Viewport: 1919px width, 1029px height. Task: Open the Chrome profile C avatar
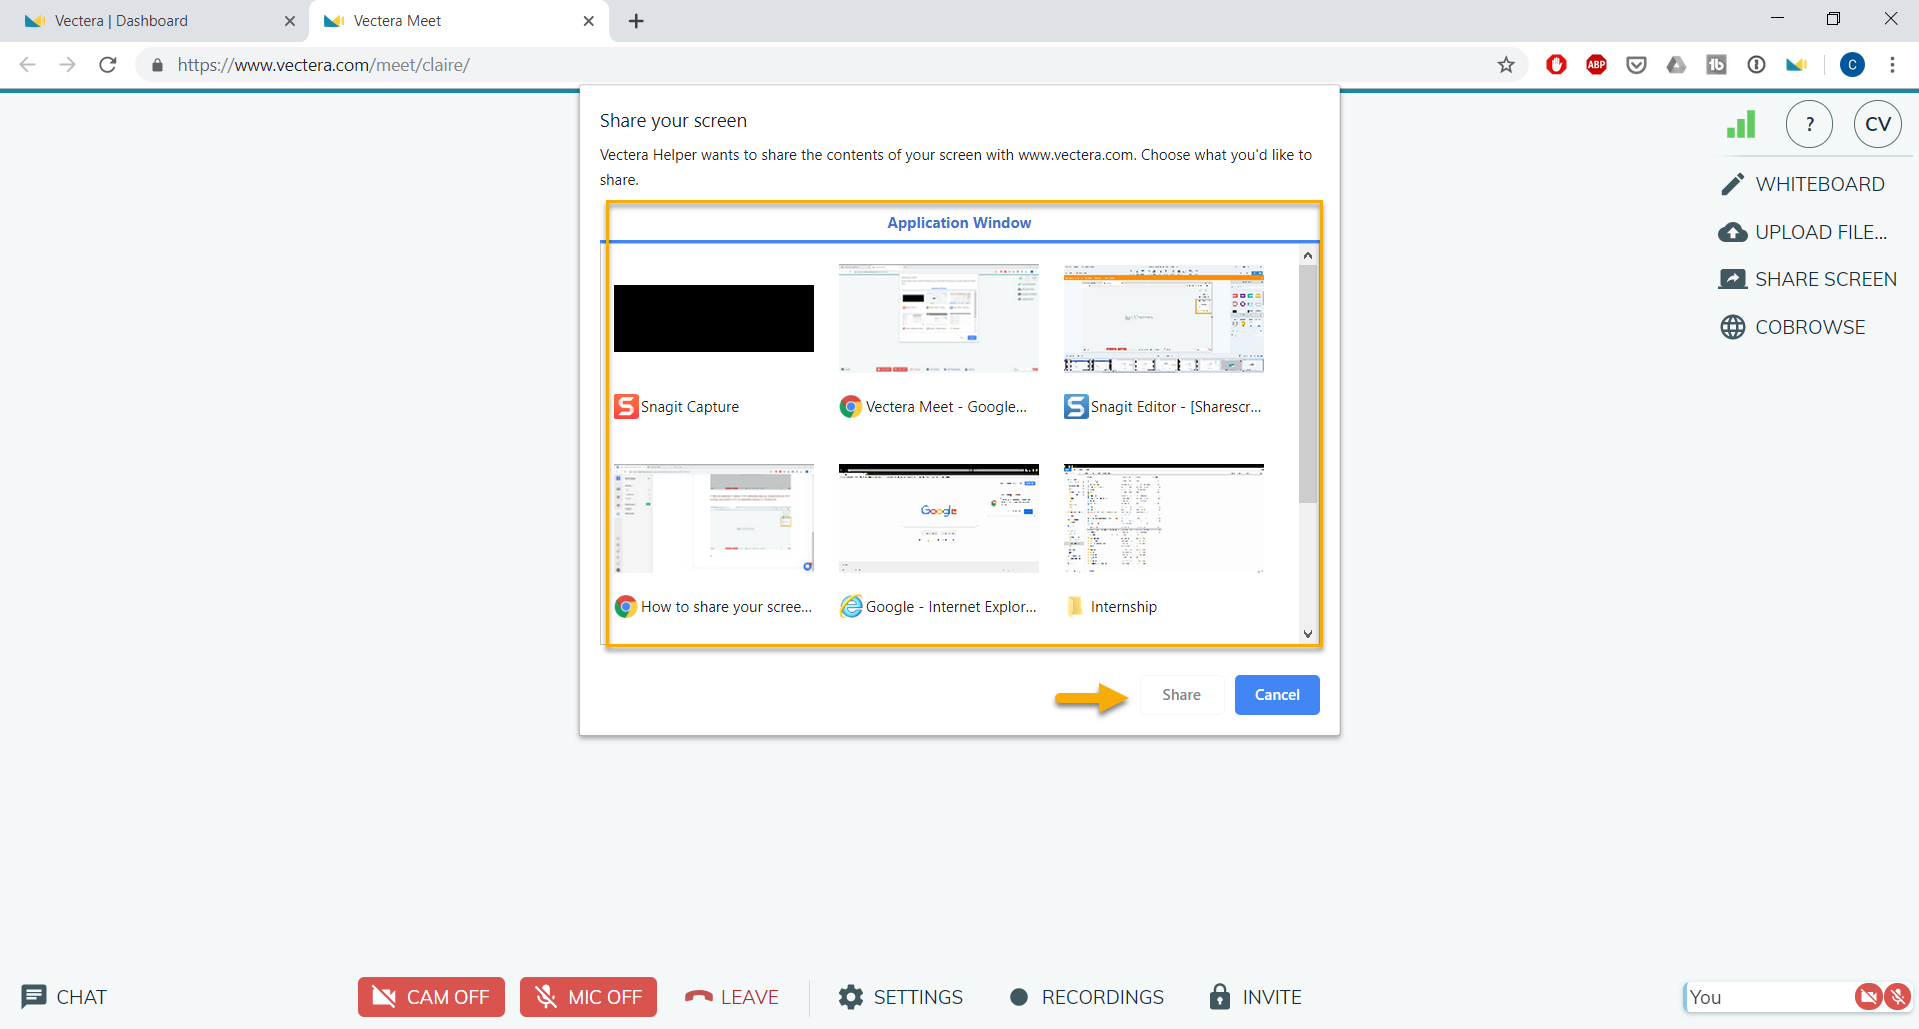pyautogui.click(x=1852, y=65)
